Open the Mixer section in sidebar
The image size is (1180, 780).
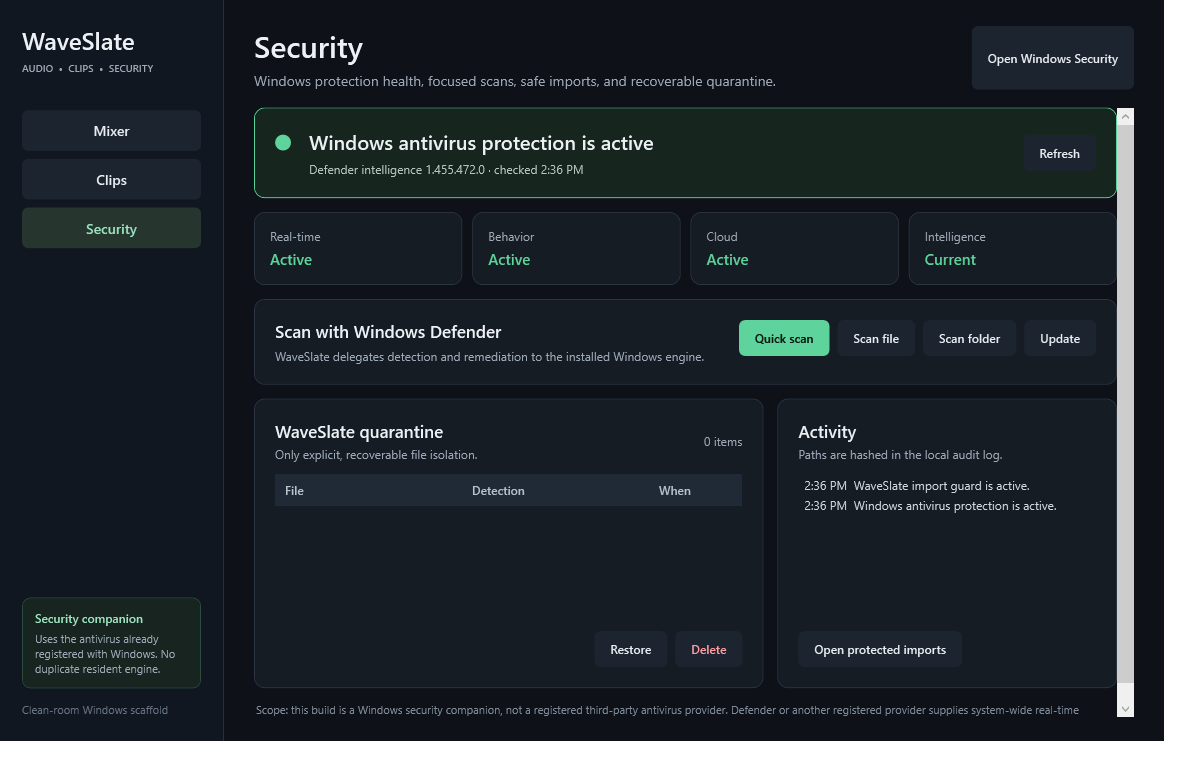point(111,131)
